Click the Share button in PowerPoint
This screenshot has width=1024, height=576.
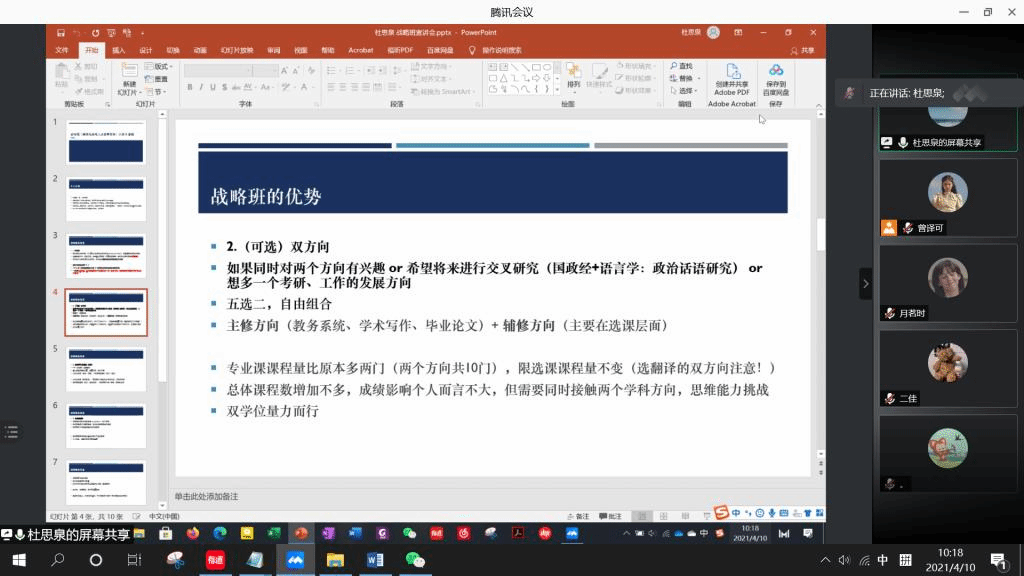802,50
